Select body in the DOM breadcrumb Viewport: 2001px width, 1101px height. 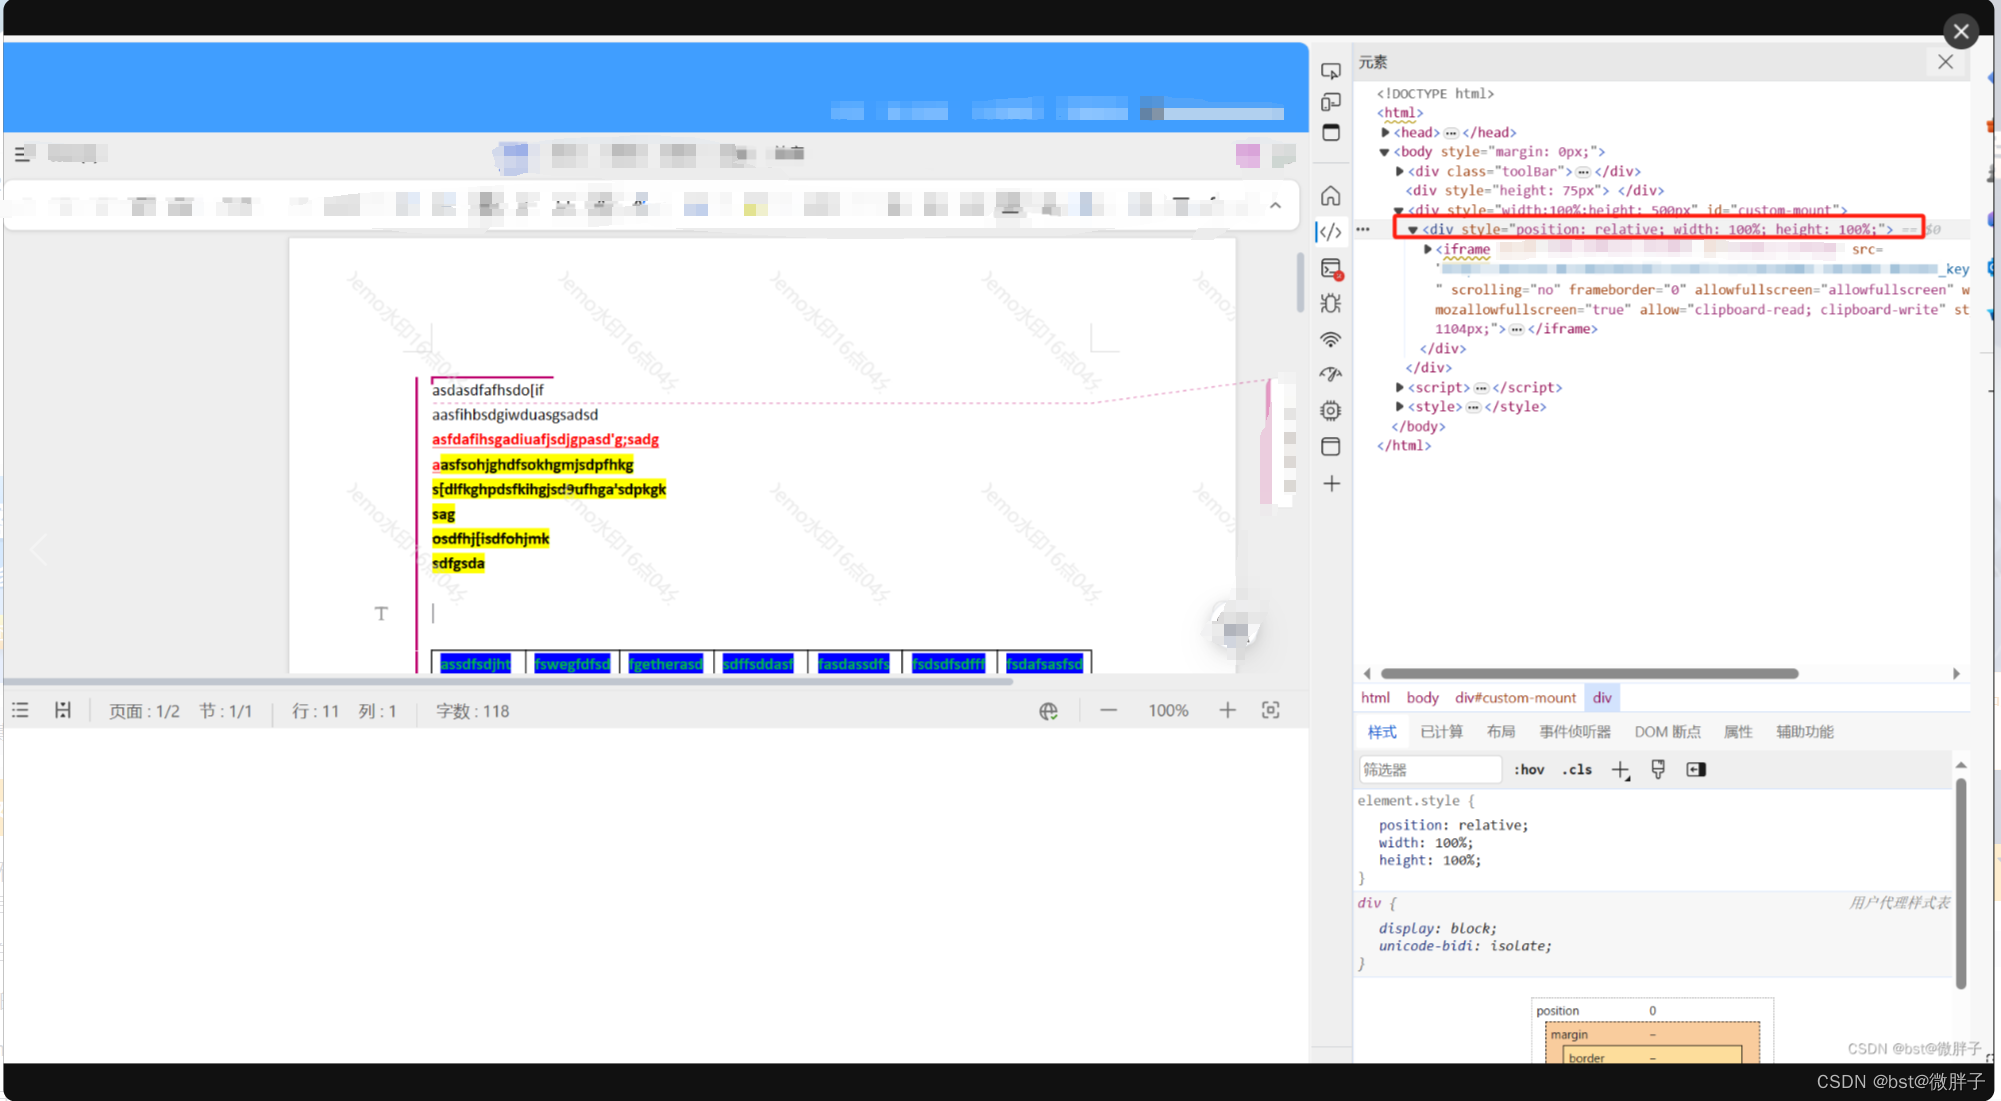[1422, 698]
